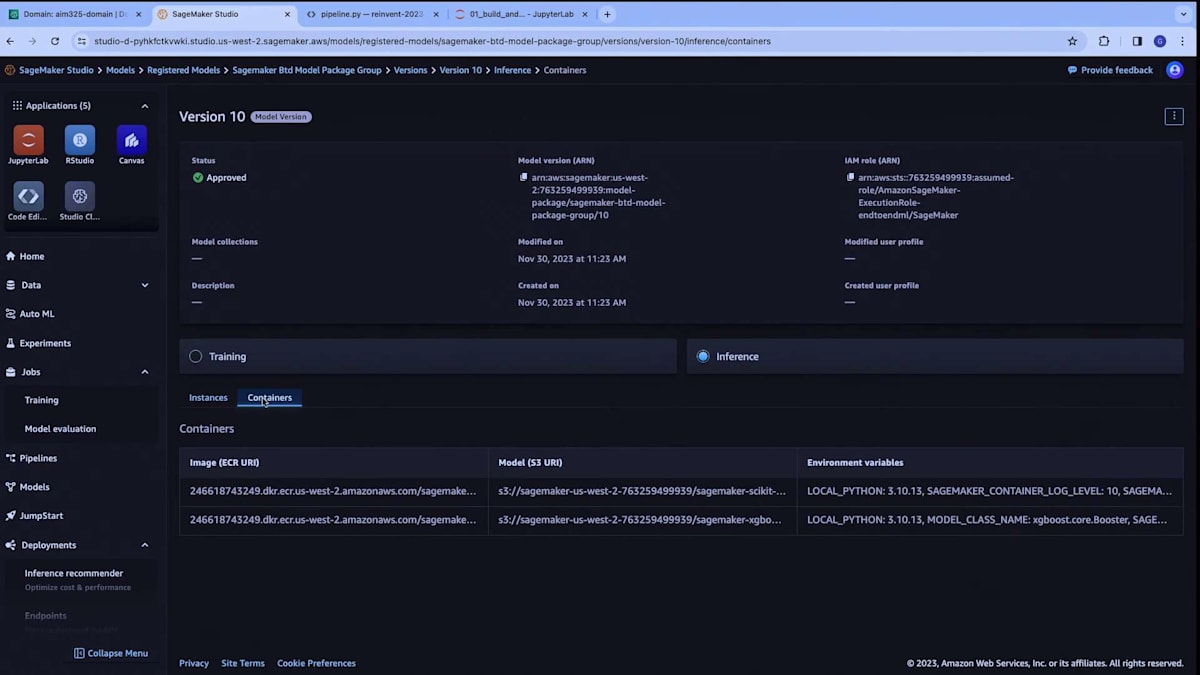Image resolution: width=1200 pixels, height=675 pixels.
Task: Select the Training radio button
Action: [x=196, y=356]
